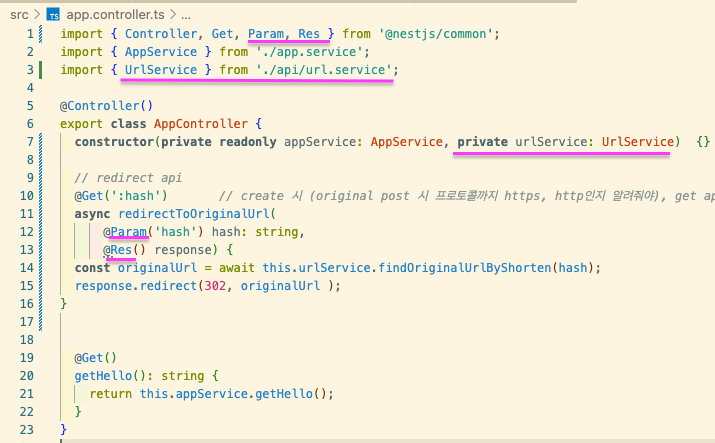The image size is (715, 443).
Task: Click Controller in the line 1 import
Action: click(161, 34)
